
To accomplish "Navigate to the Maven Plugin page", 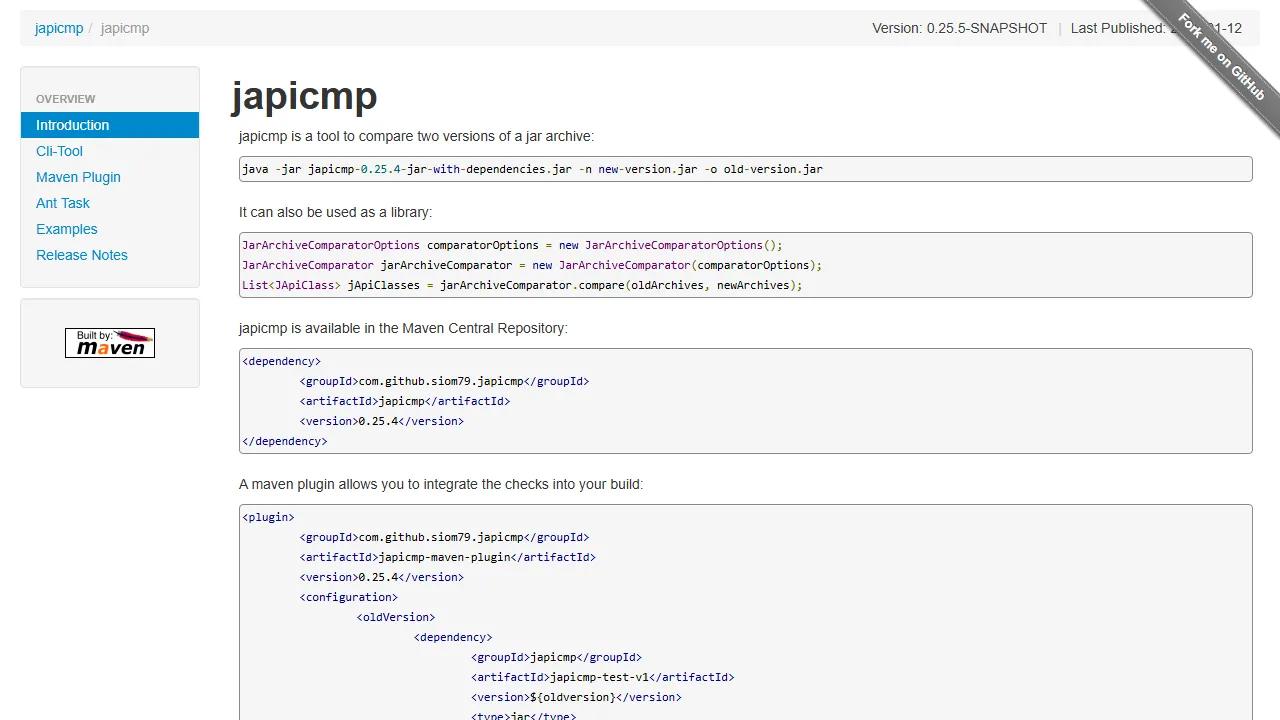I will pos(78,177).
